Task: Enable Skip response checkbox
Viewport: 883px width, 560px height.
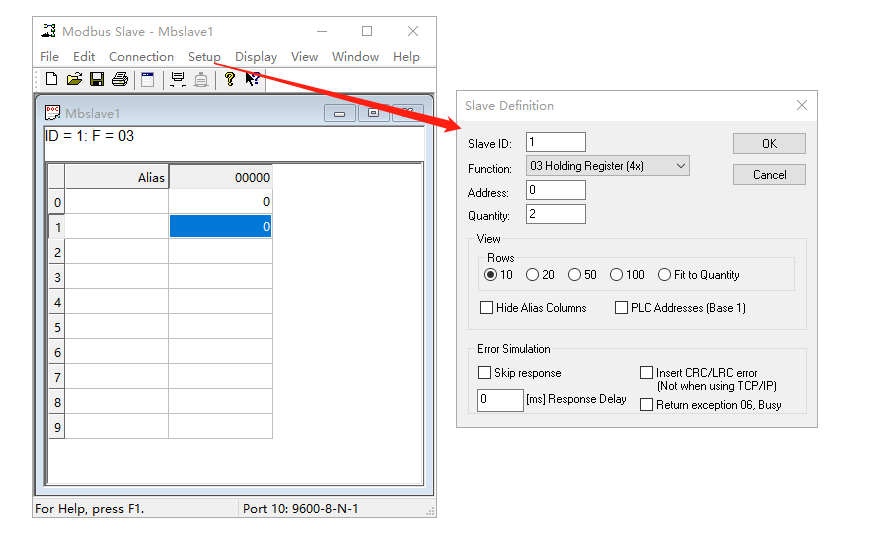Action: click(x=485, y=373)
